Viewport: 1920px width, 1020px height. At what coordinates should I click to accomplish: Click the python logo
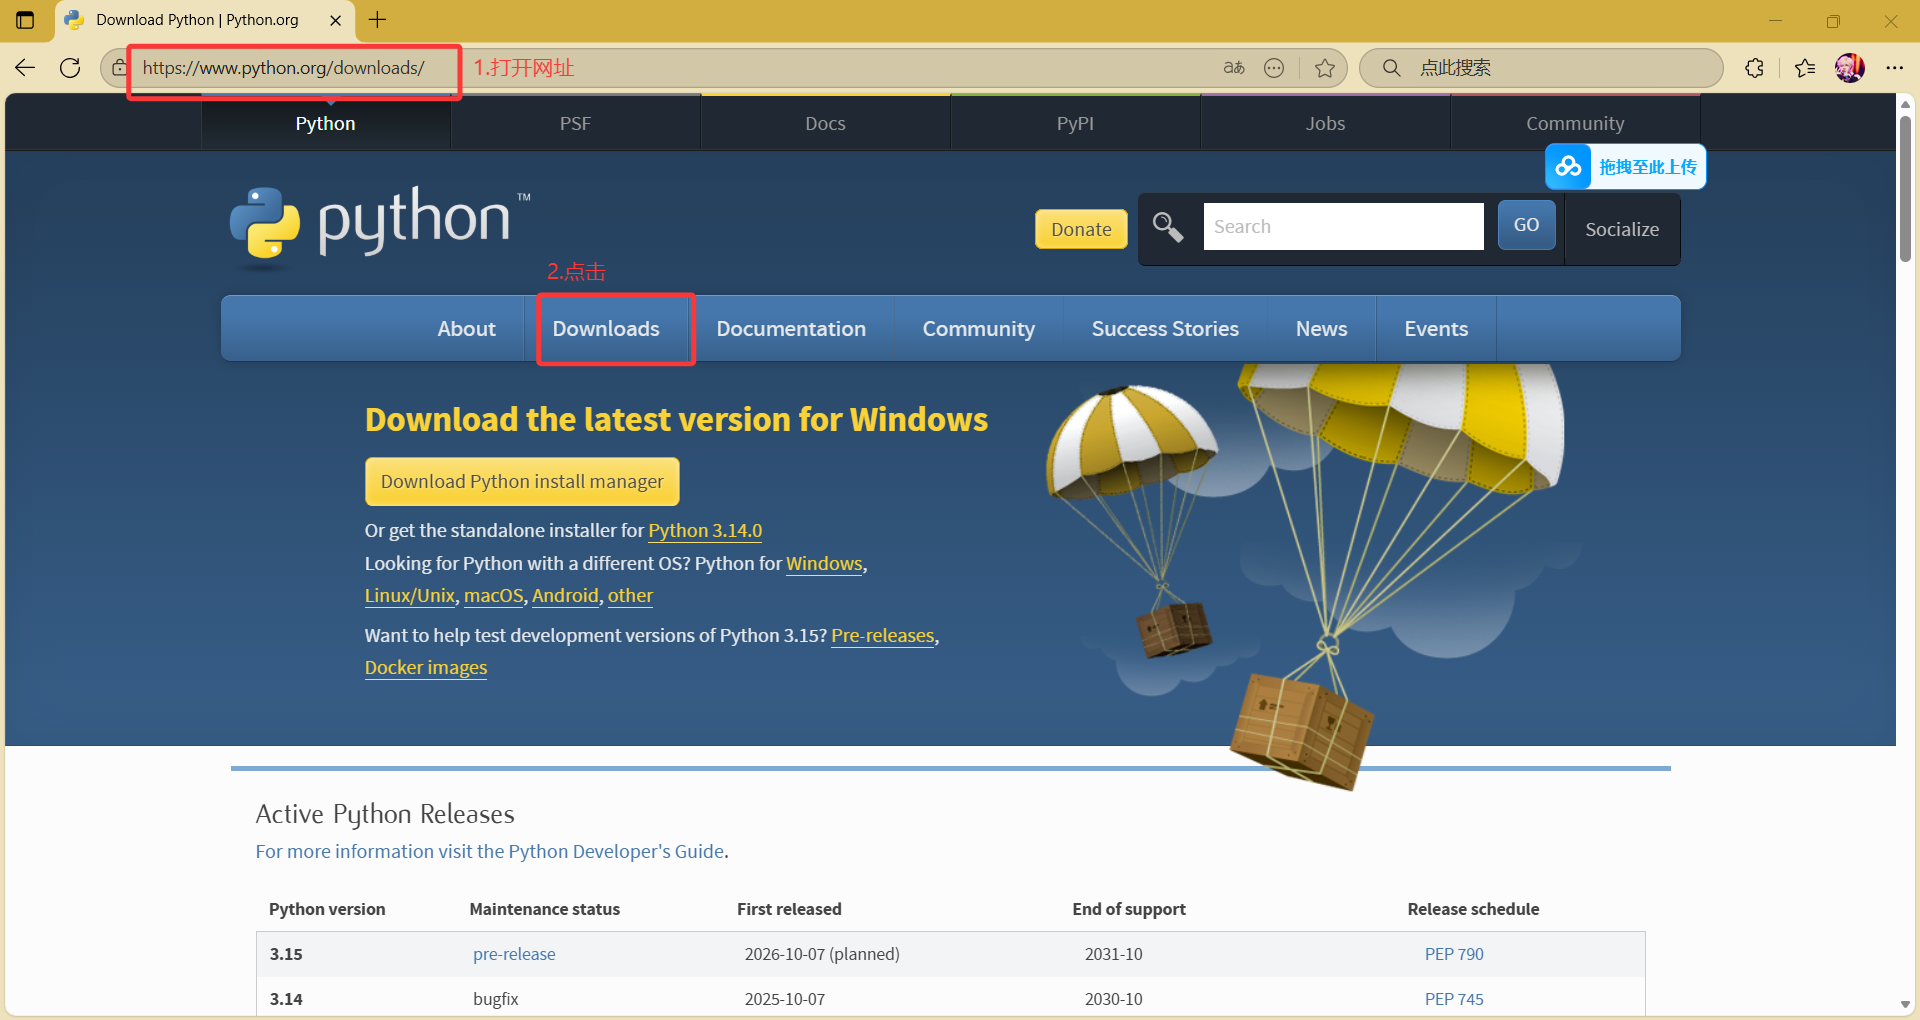(380, 227)
